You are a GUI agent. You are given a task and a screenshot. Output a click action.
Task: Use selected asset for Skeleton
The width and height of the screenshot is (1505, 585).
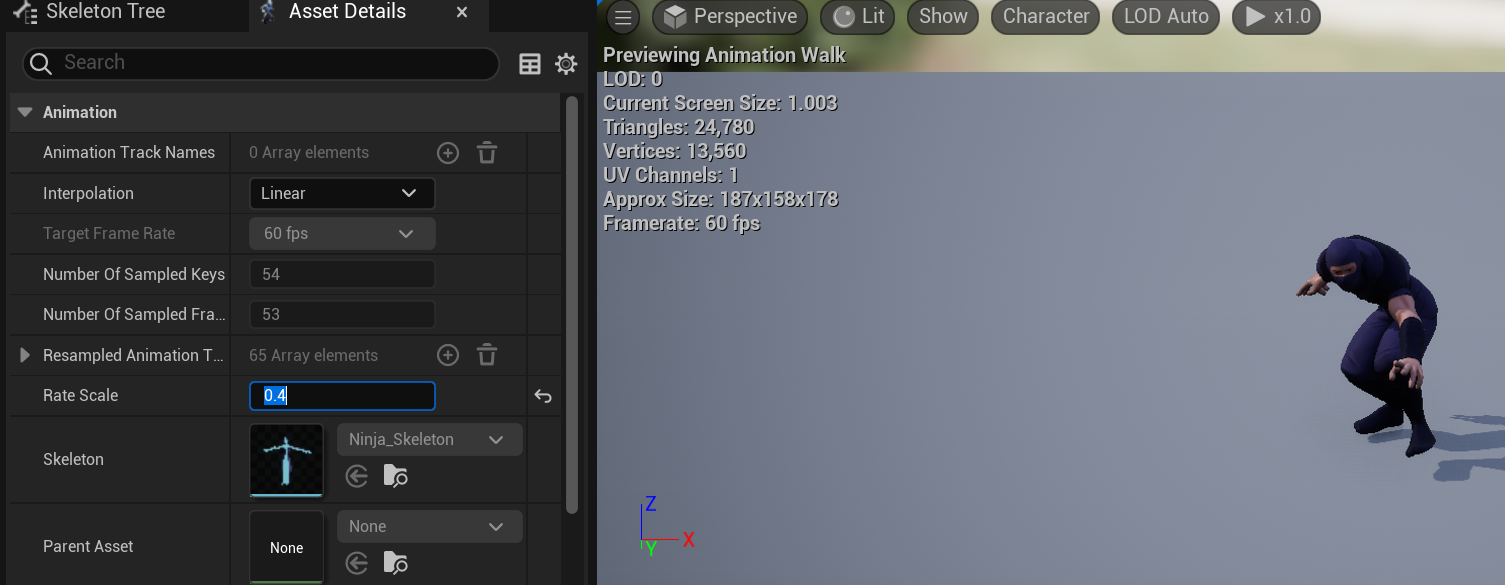pyautogui.click(x=357, y=477)
